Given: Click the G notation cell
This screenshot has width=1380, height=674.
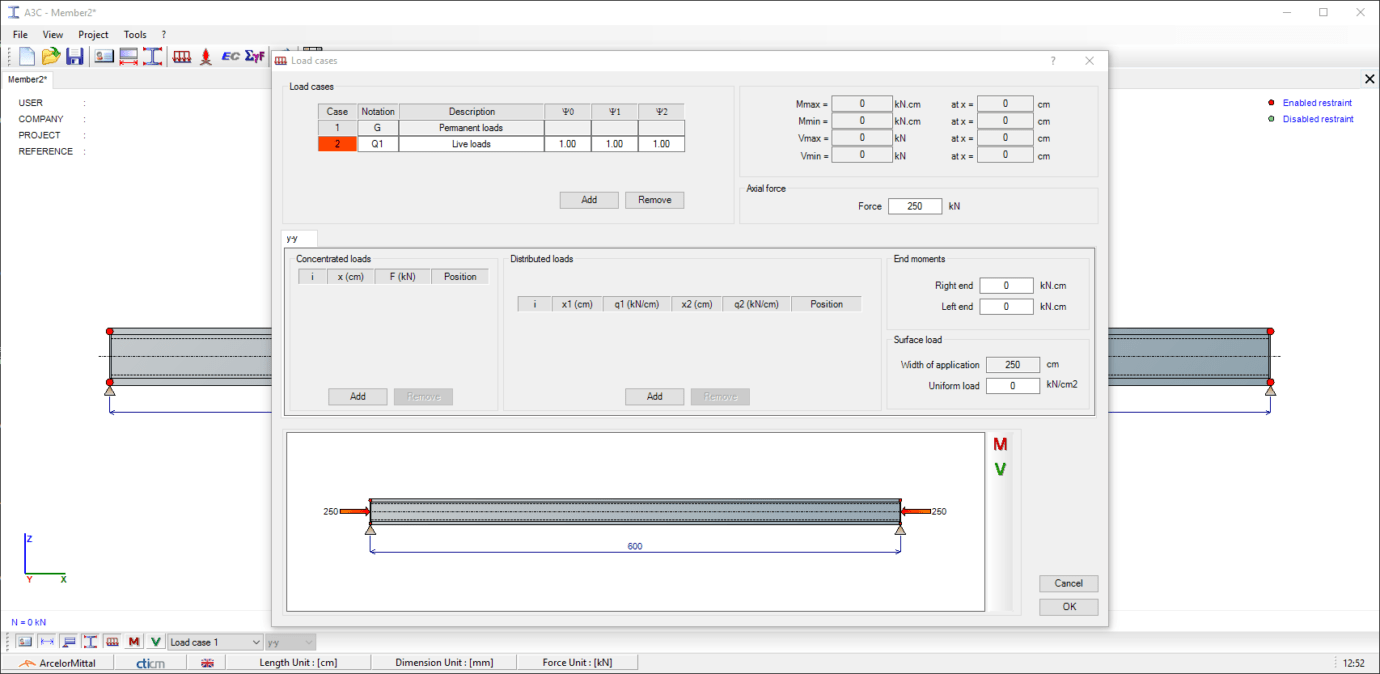Looking at the screenshot, I should coord(378,128).
